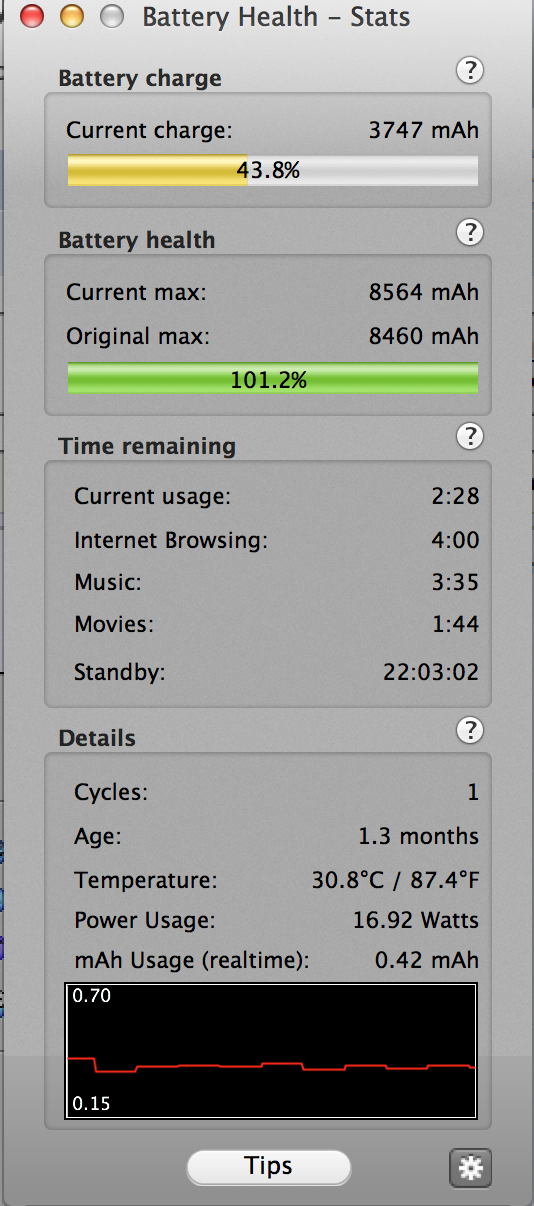Minimize window with the yellow button
Viewport: 534px width, 1206px height.
(72, 16)
